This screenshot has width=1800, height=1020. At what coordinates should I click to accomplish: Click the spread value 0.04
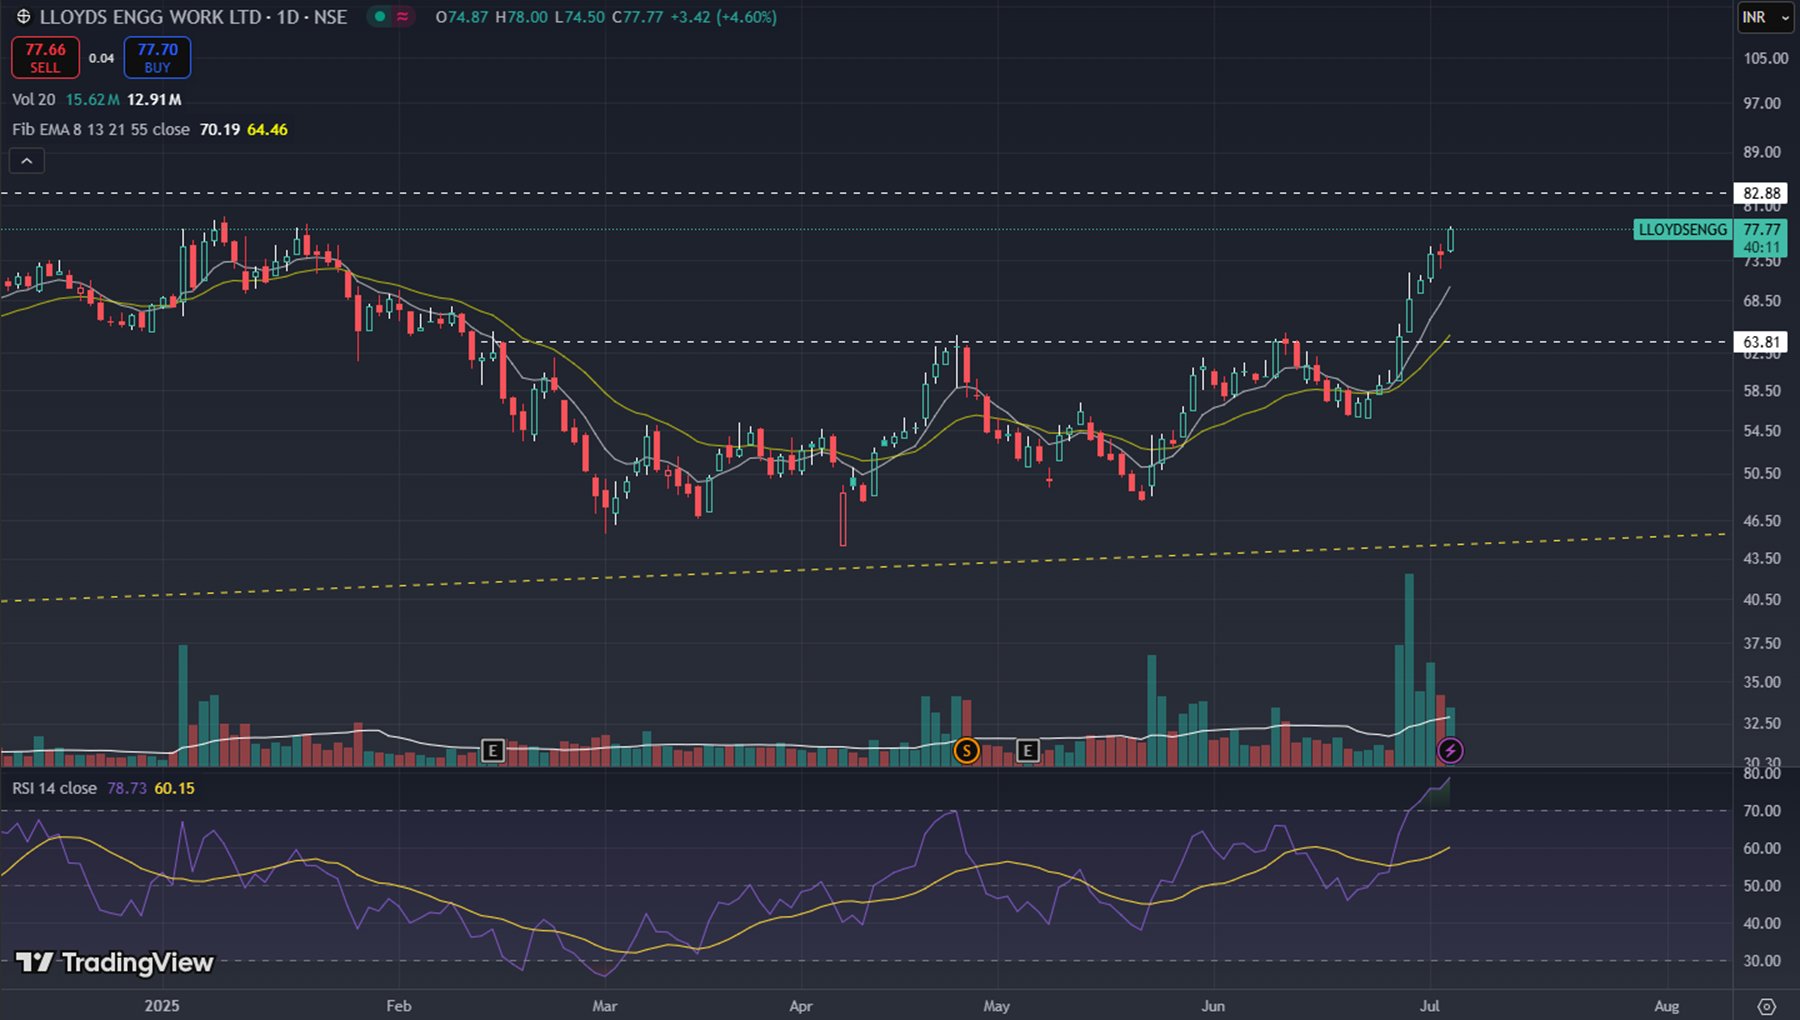[101, 58]
